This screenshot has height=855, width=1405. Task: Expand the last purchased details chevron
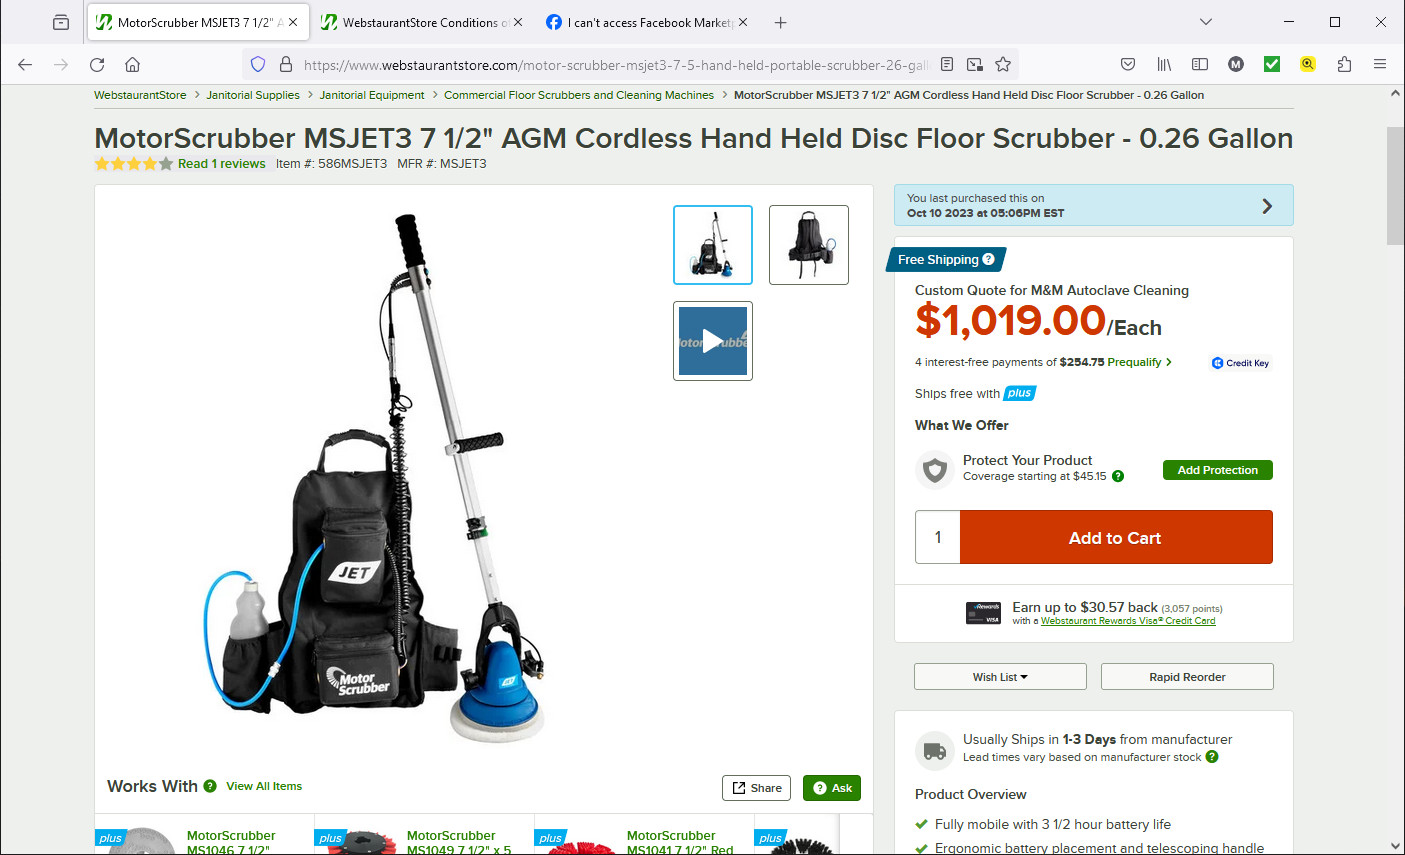point(1267,206)
